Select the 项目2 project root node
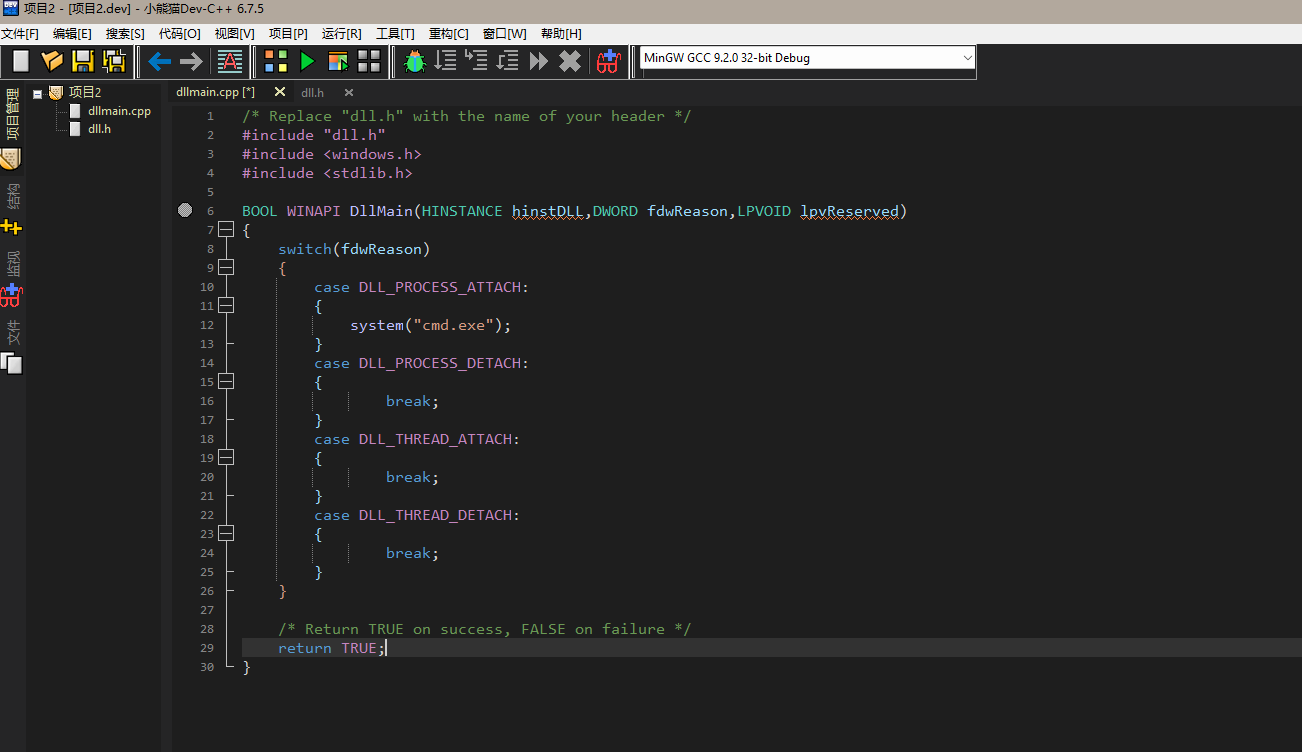Image resolution: width=1302 pixels, height=752 pixels. pyautogui.click(x=85, y=92)
